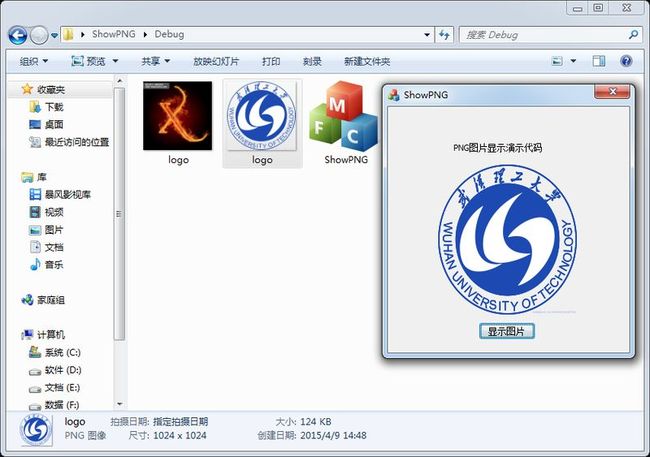Select ShowPNG in the address breadcrumb
This screenshot has height=457, width=650.
114,34
